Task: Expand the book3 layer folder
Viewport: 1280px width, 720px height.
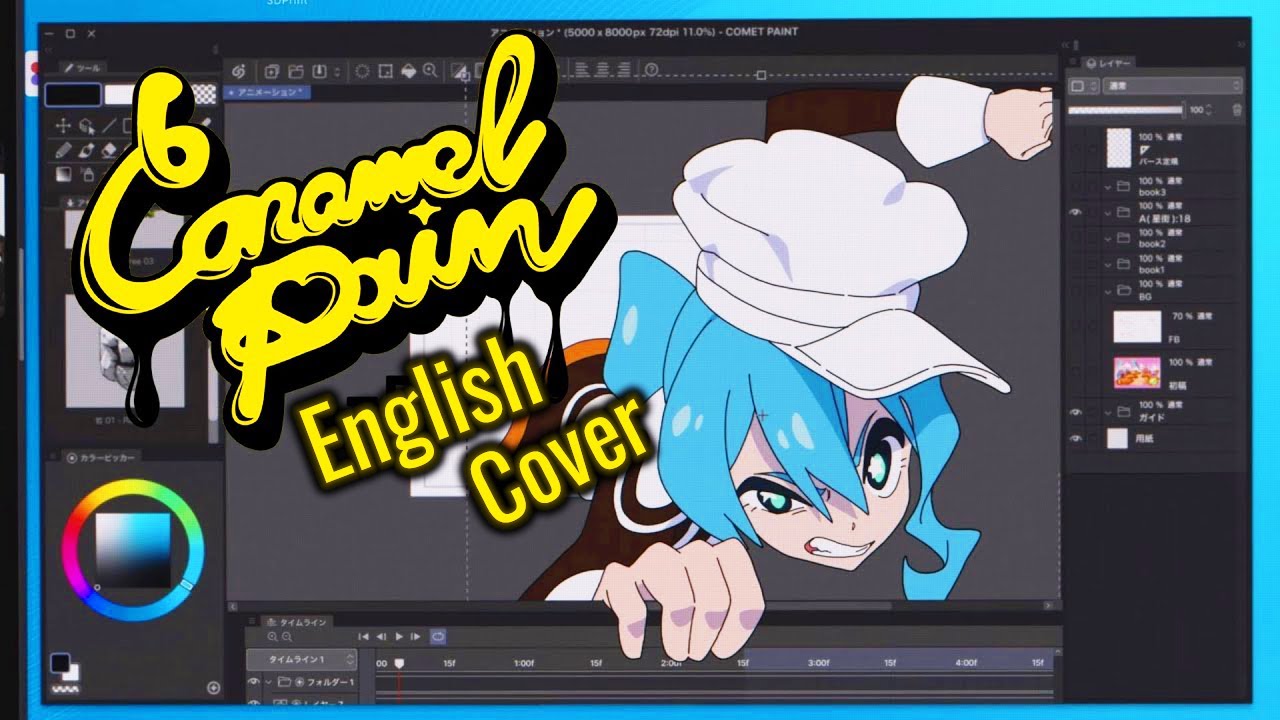Action: pyautogui.click(x=1108, y=187)
